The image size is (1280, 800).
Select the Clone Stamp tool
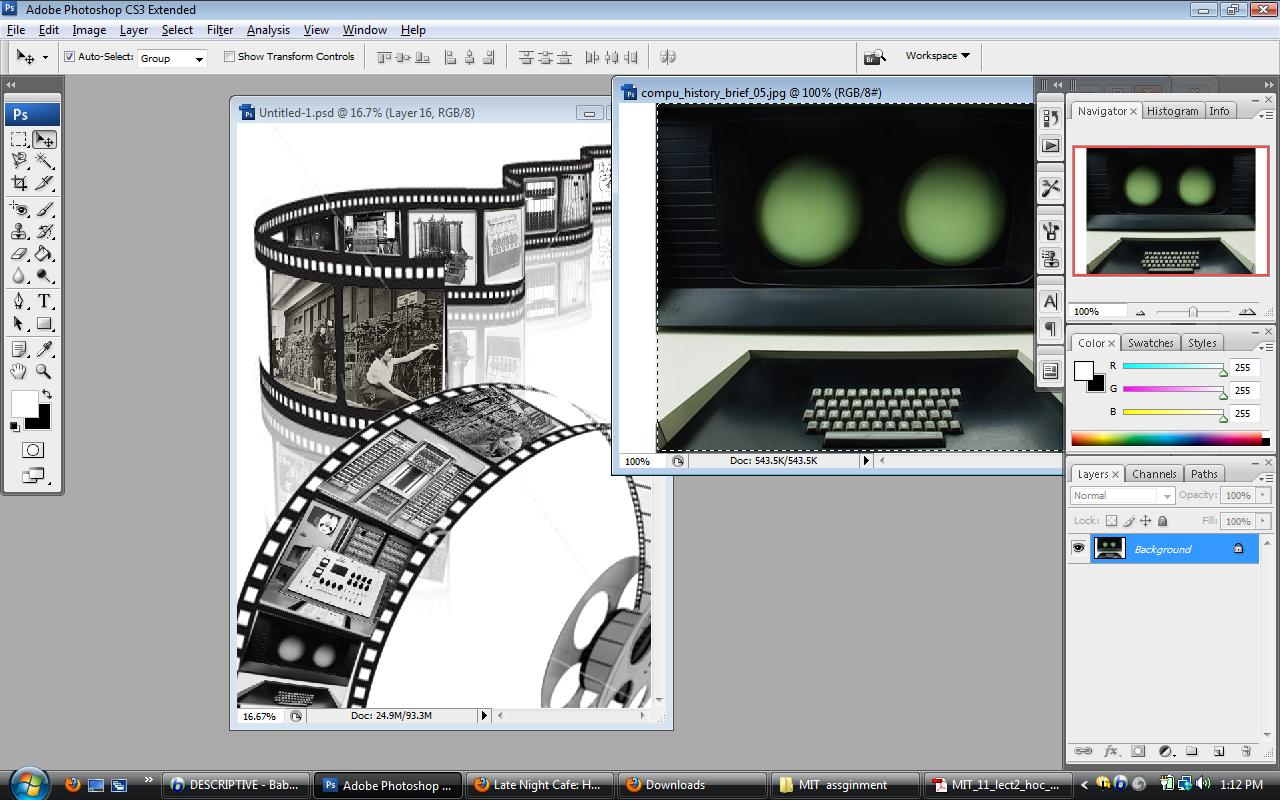point(19,231)
